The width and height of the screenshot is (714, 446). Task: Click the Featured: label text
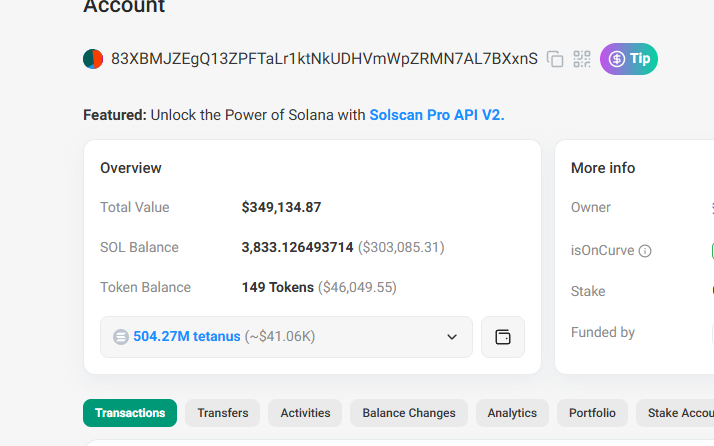(x=115, y=115)
